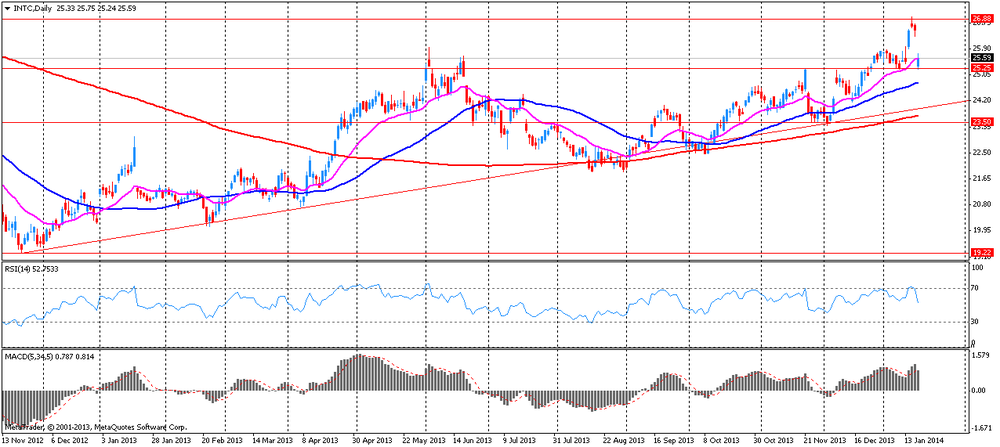Open the chart menu triangle beside INTC,Daily
This screenshot has height=447, width=1000.
[7, 8]
